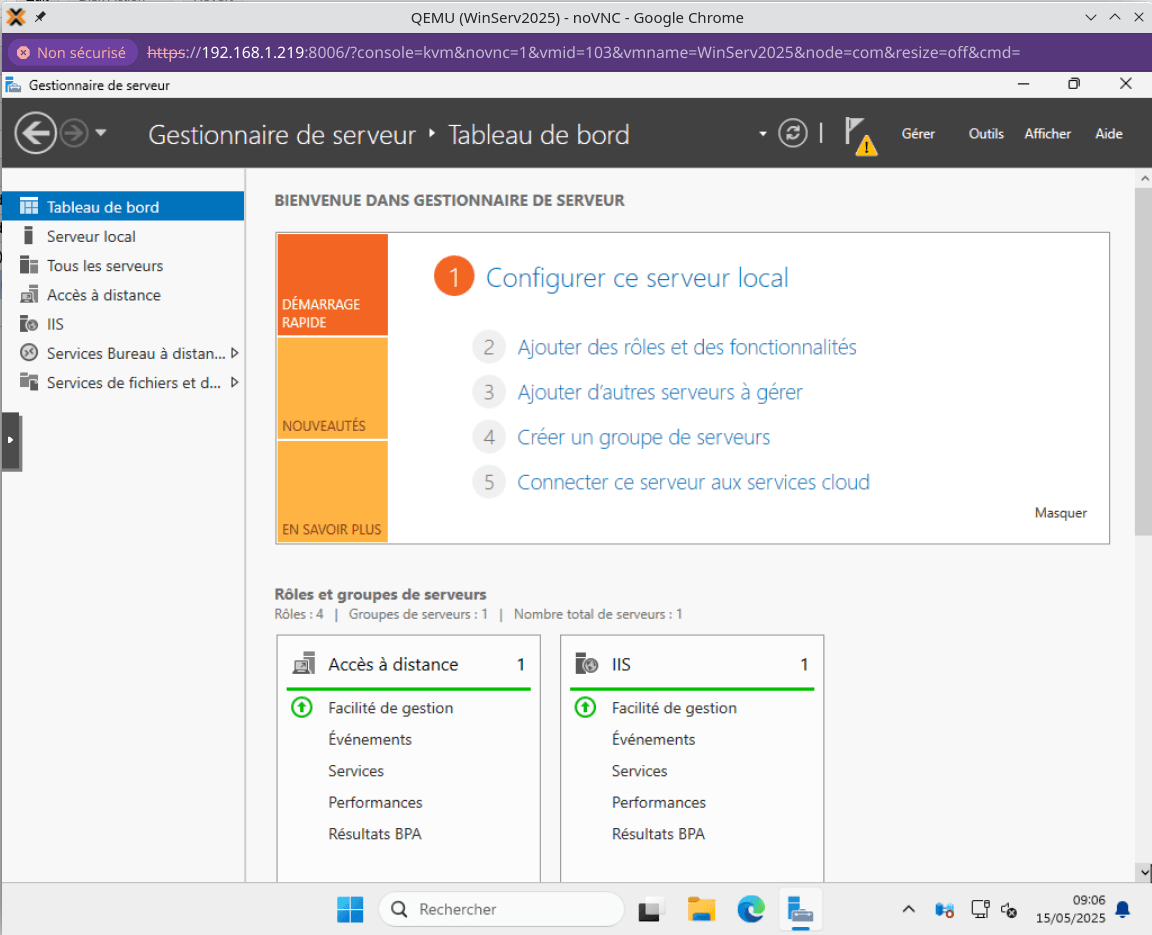Click scrollbar down arrow at bottom
Screen dimensions: 1152x935
(x=1144, y=872)
